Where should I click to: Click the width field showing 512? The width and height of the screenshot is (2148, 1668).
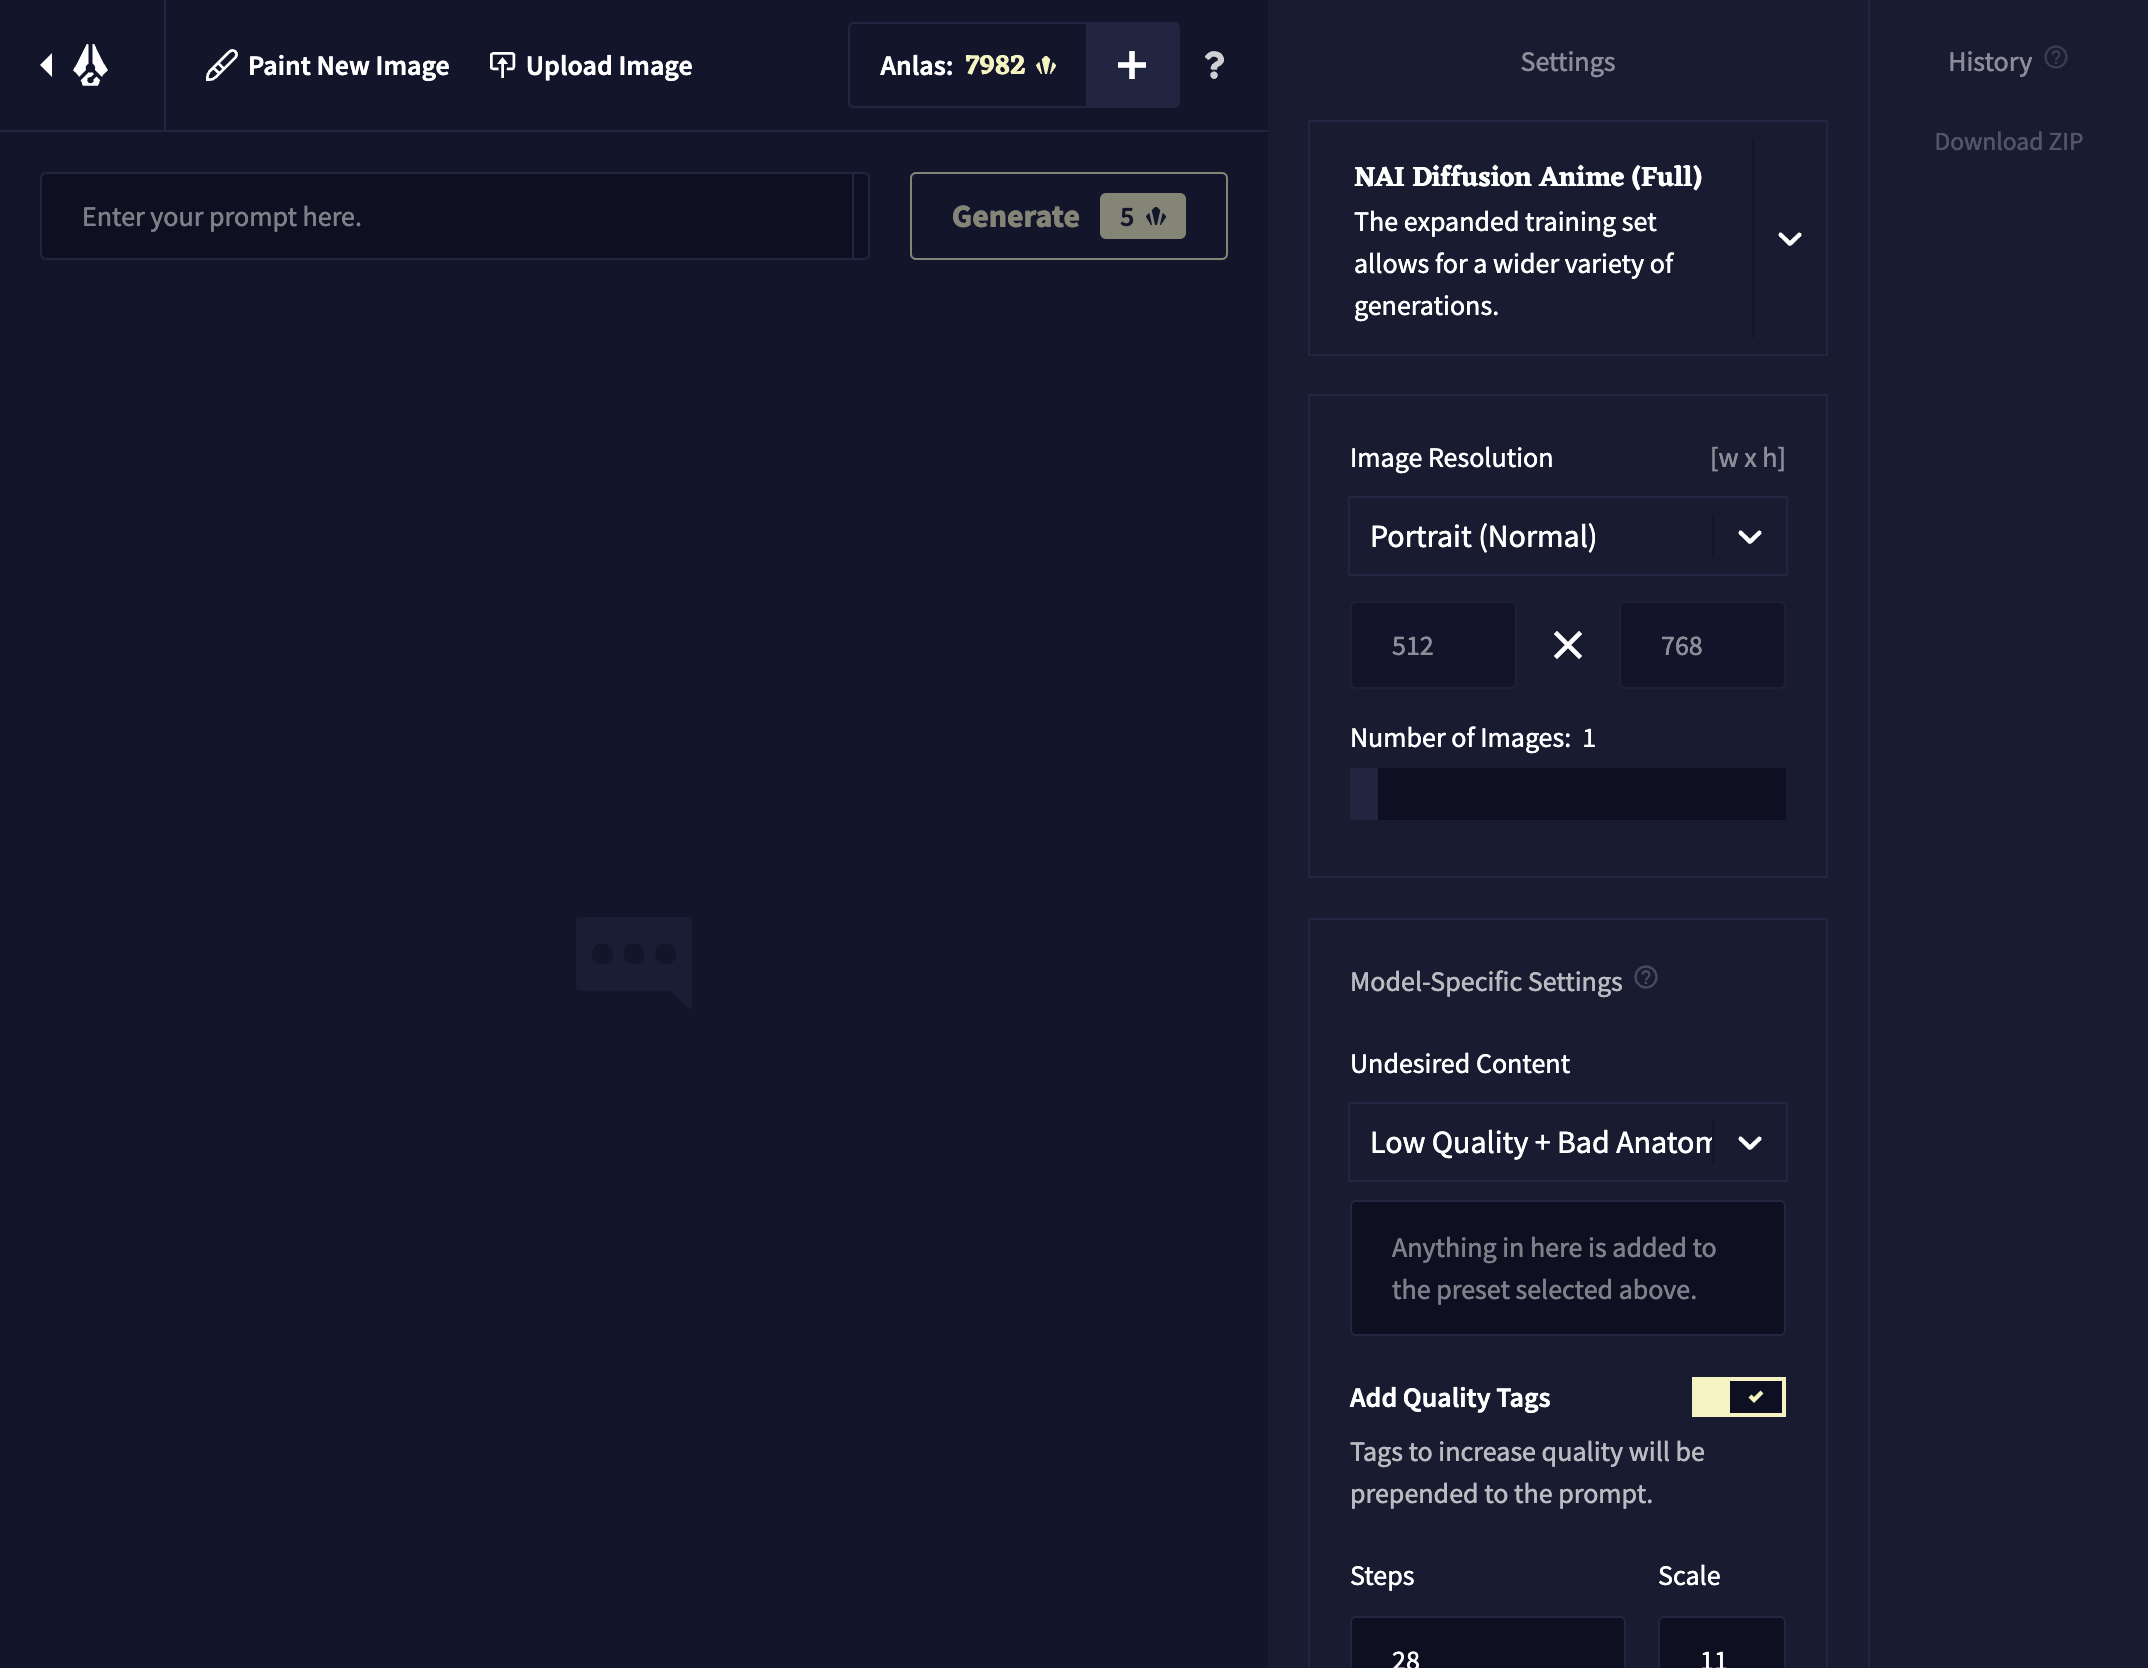1432,645
